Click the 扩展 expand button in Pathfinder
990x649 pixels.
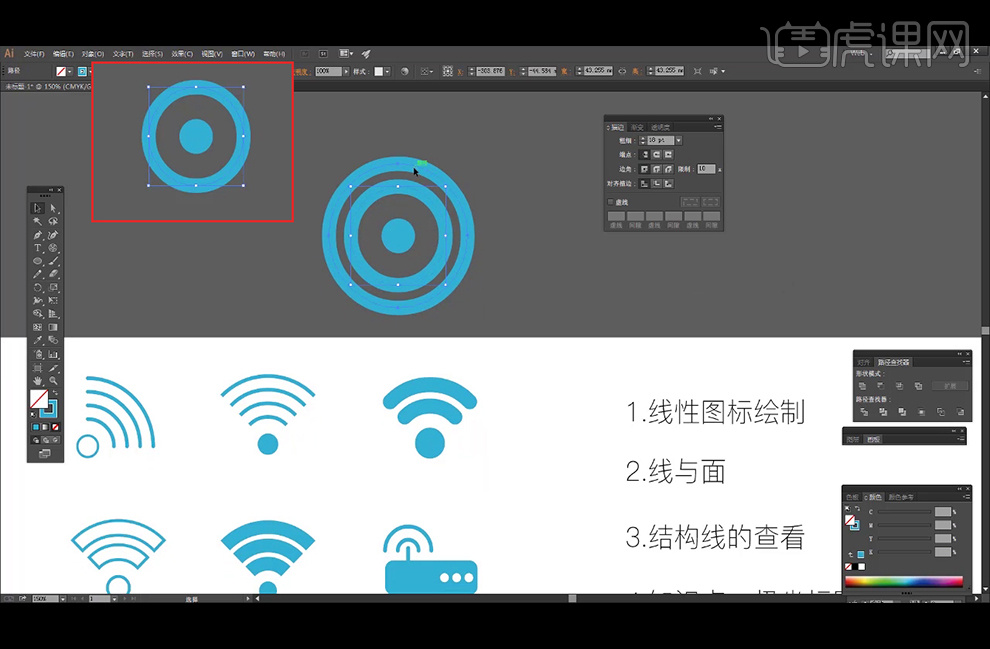(950, 385)
